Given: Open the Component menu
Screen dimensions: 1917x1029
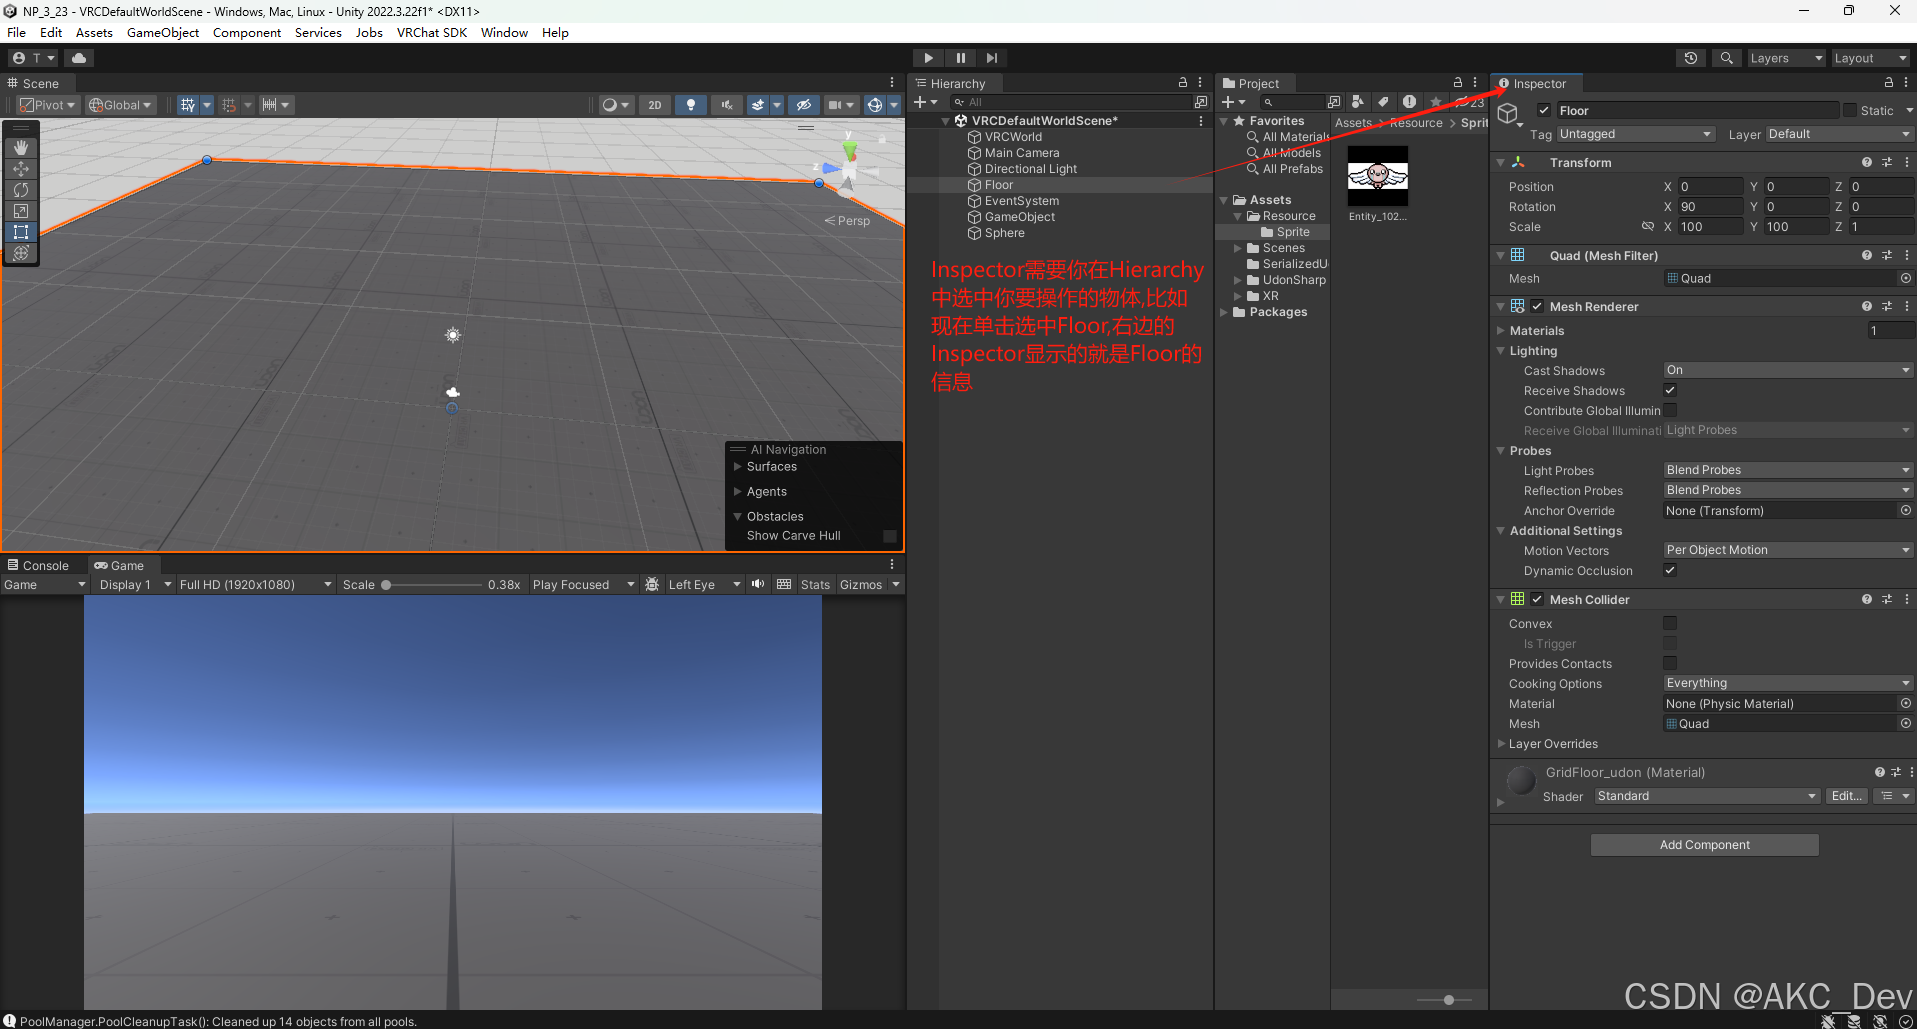Looking at the screenshot, I should [247, 33].
